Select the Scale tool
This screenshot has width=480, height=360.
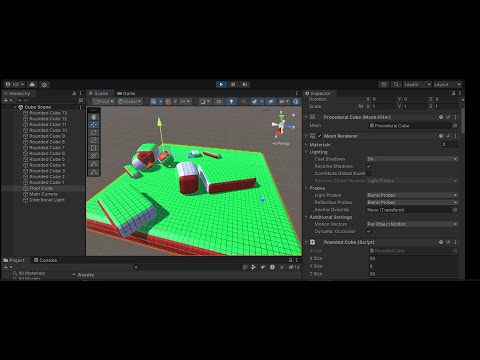[94, 140]
